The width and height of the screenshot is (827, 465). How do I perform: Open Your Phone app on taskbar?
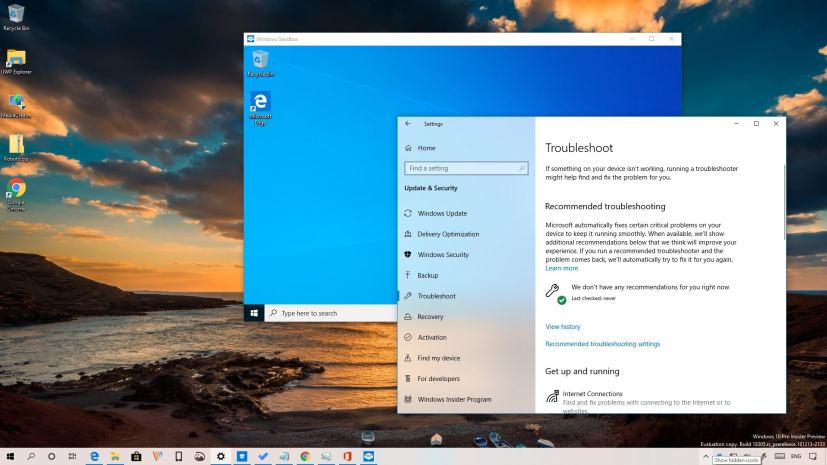tap(178, 456)
